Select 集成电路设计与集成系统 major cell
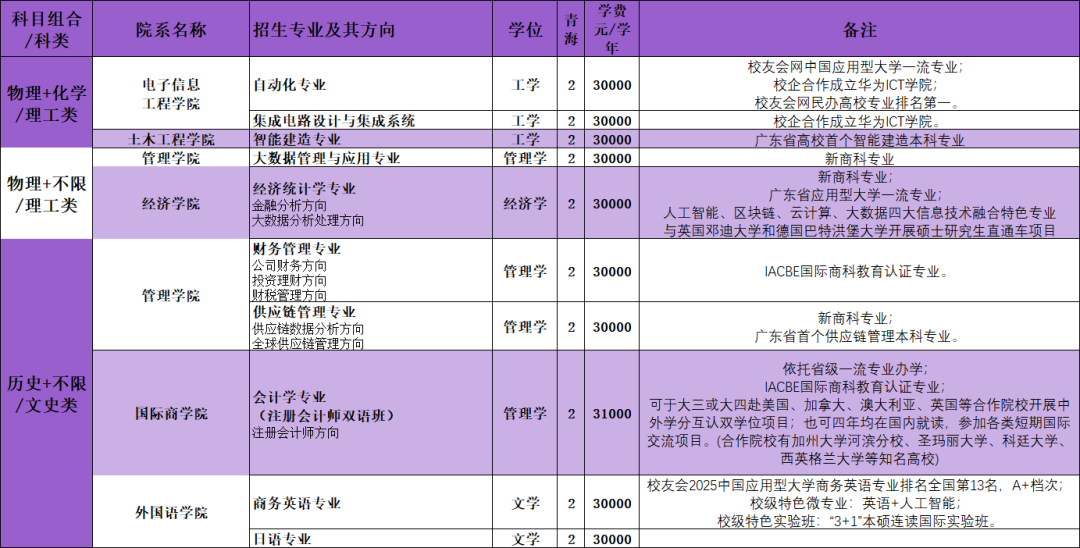This screenshot has height=548, width=1080. coord(371,120)
